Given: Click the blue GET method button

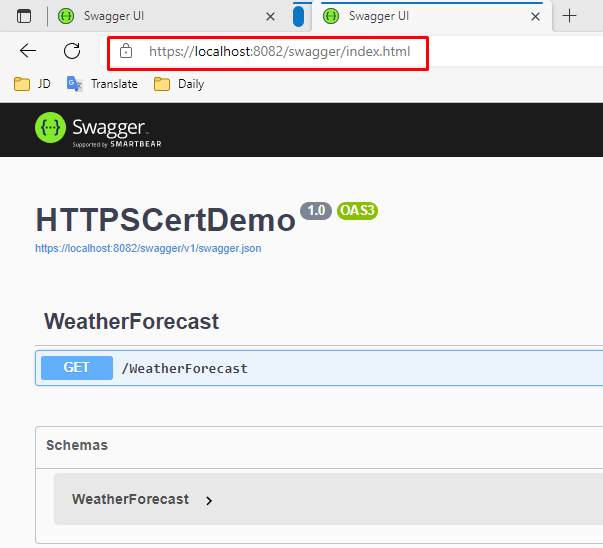Looking at the screenshot, I should coord(77,368).
